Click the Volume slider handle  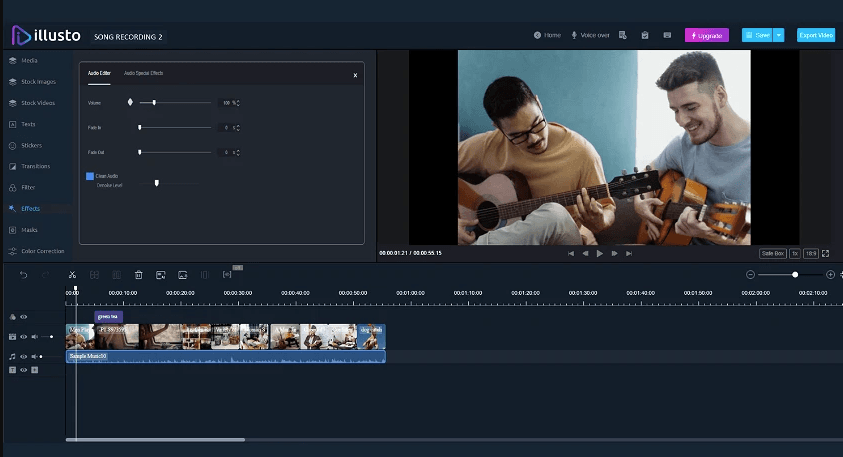point(154,102)
